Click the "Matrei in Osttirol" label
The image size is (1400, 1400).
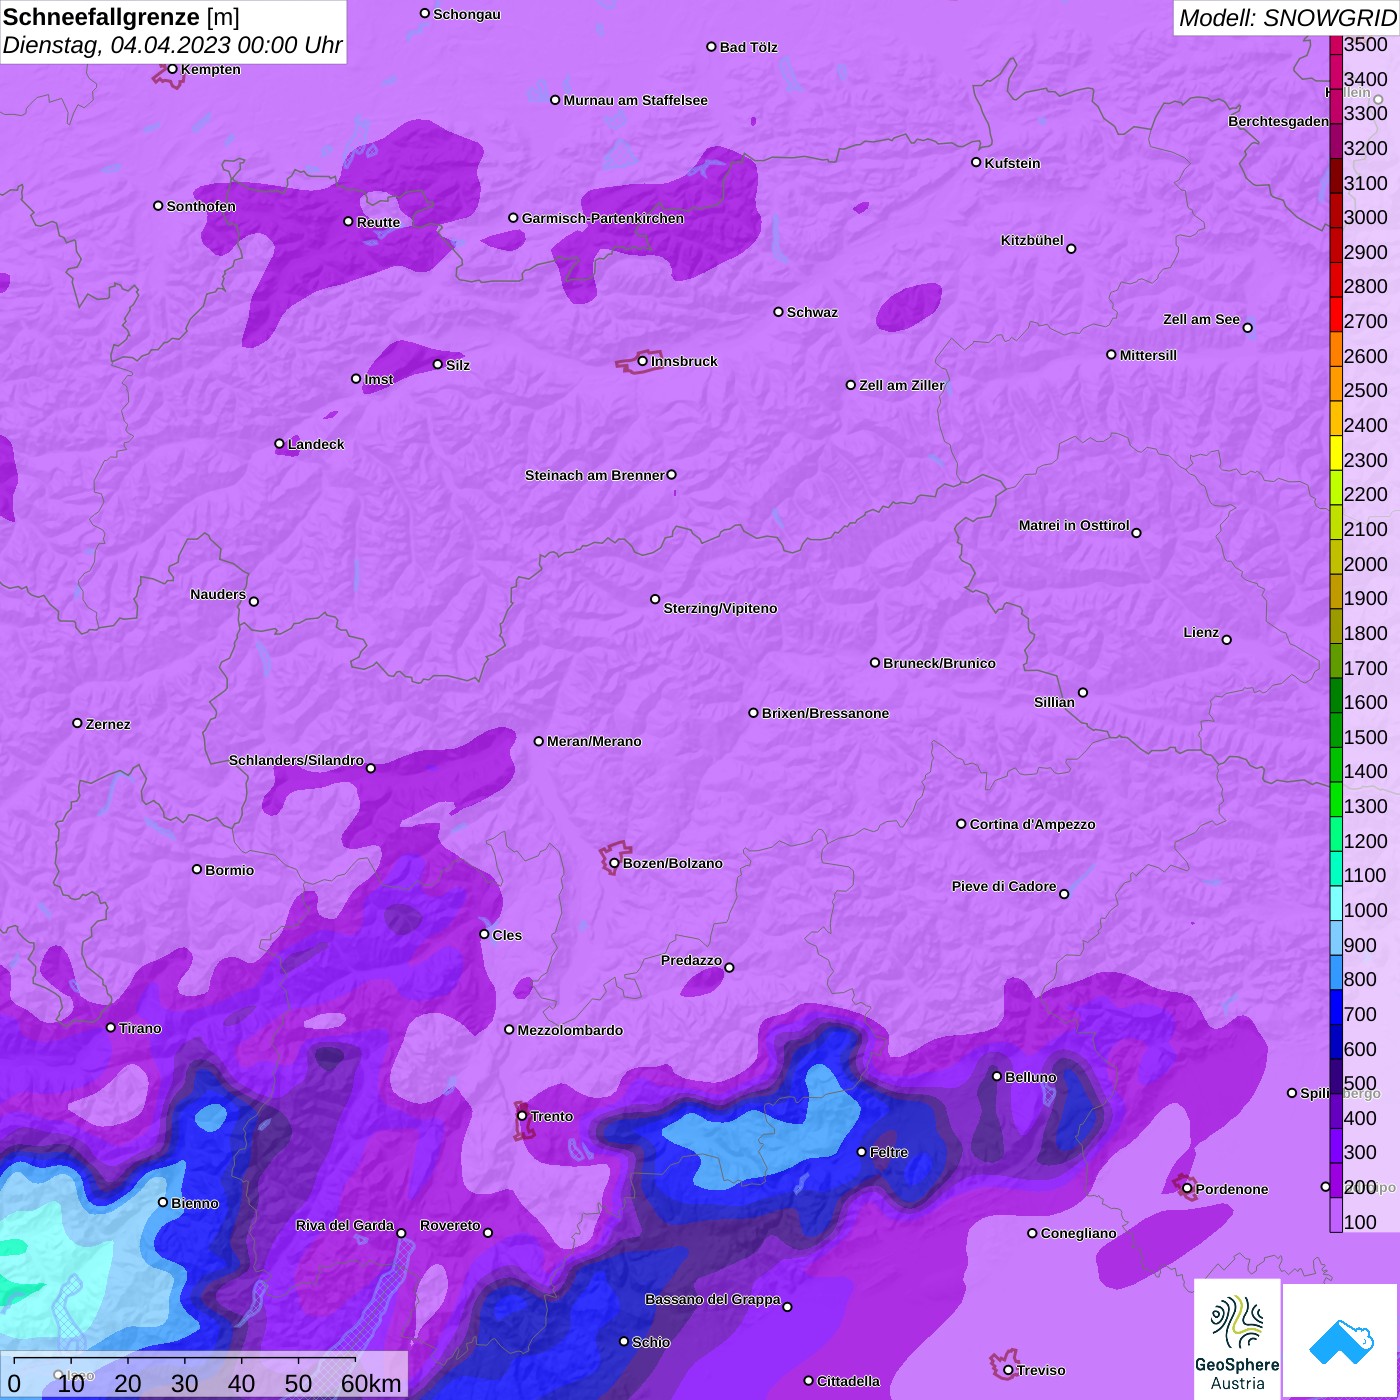pyautogui.click(x=1074, y=525)
